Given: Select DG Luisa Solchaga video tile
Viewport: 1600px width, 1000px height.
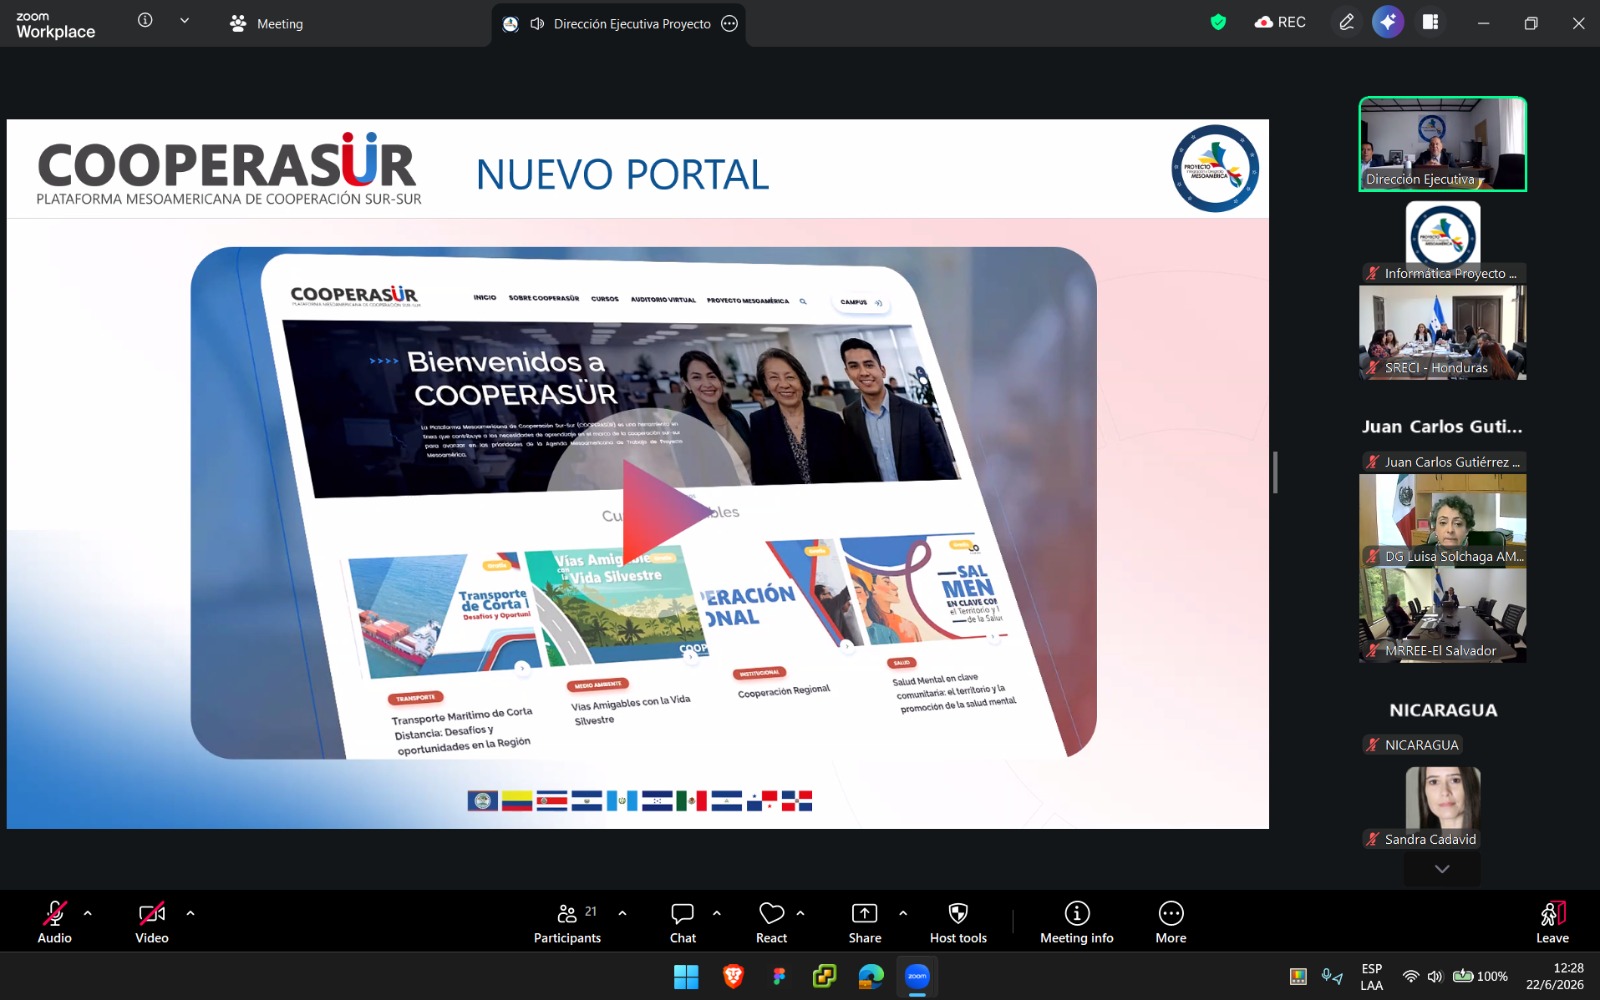Looking at the screenshot, I should pyautogui.click(x=1442, y=521).
